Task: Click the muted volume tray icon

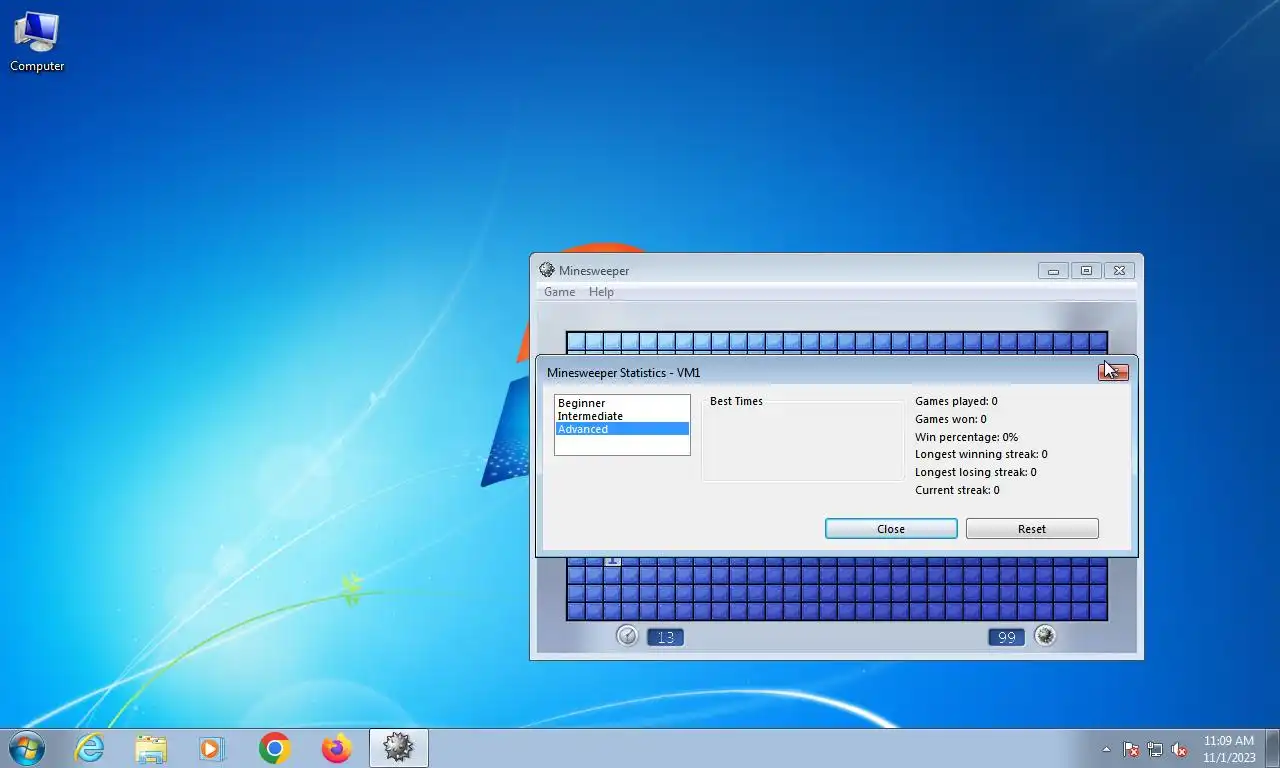Action: click(x=1179, y=749)
